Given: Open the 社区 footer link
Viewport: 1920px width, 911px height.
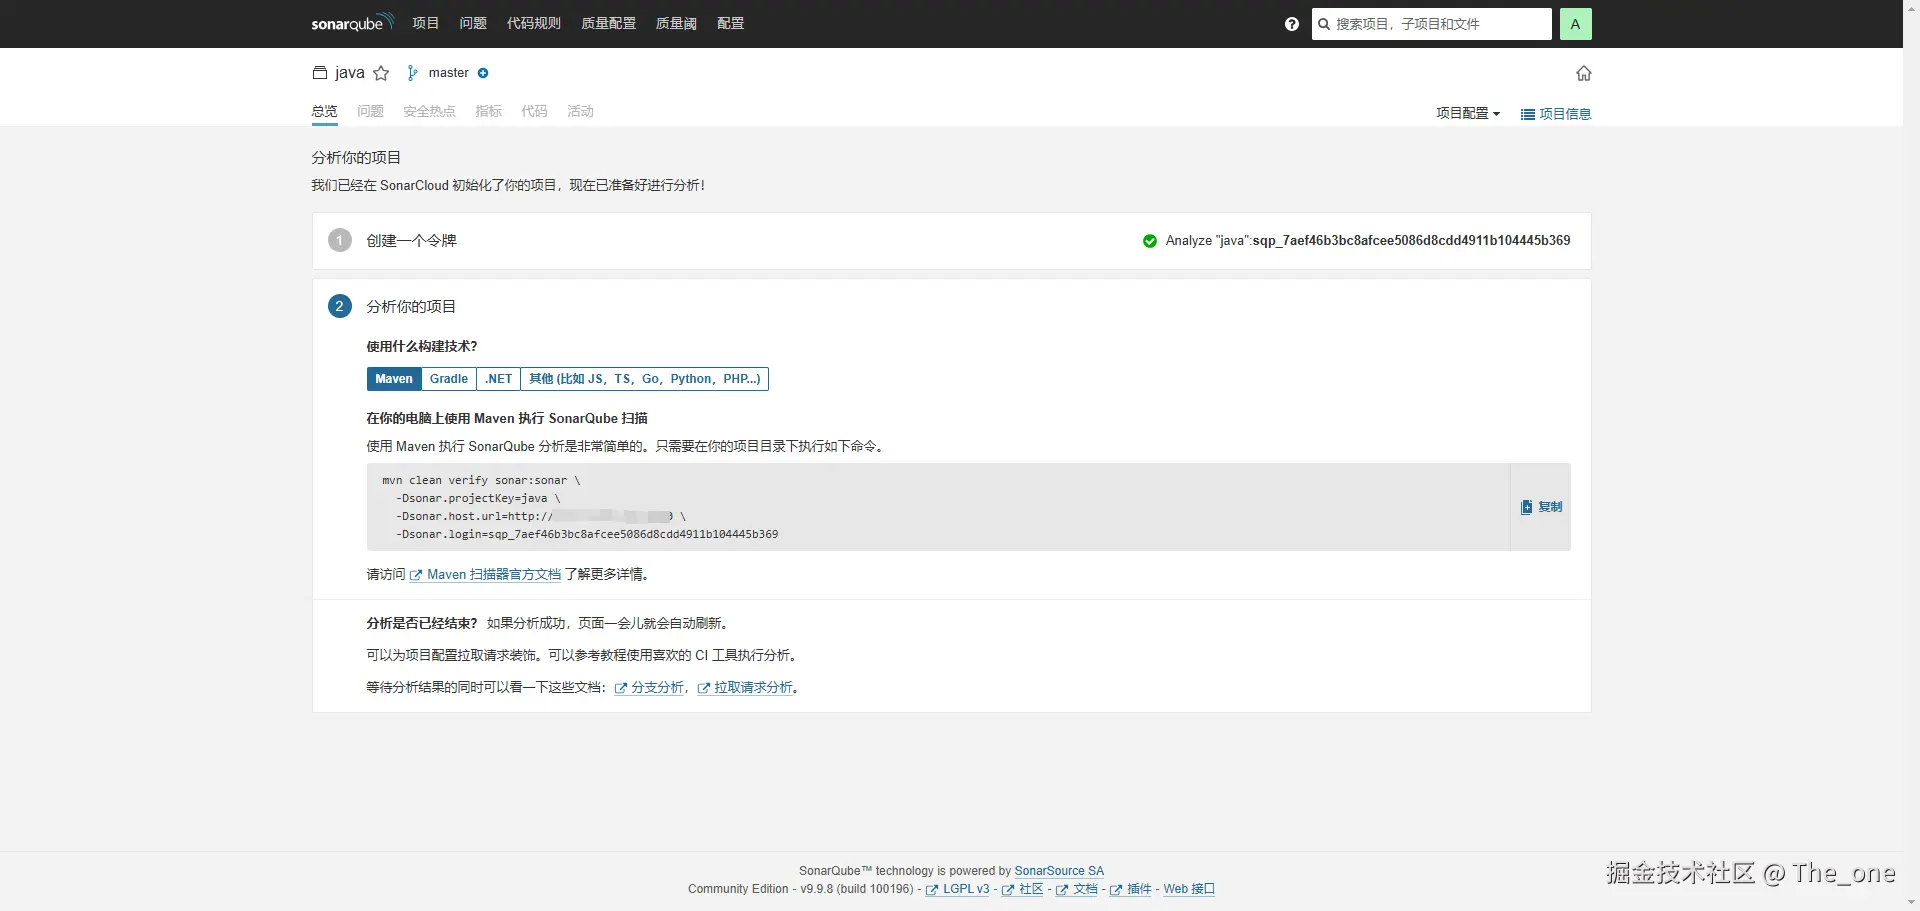Looking at the screenshot, I should click(1023, 889).
